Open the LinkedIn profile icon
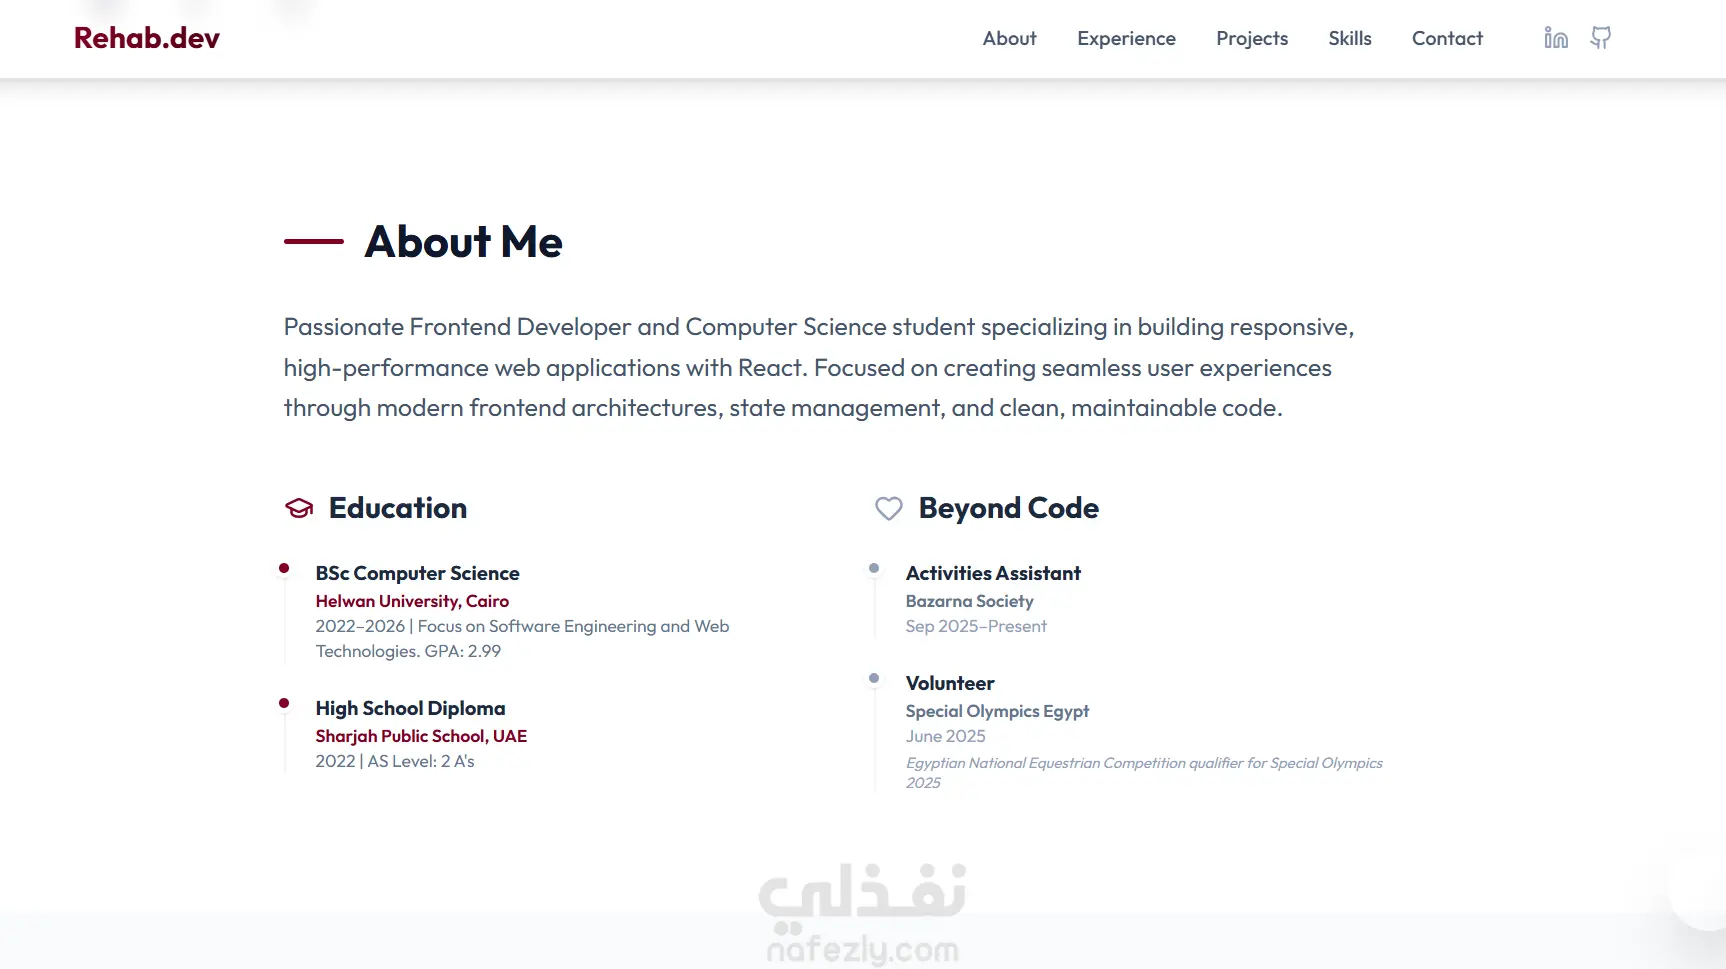Image resolution: width=1726 pixels, height=969 pixels. [x=1556, y=38]
